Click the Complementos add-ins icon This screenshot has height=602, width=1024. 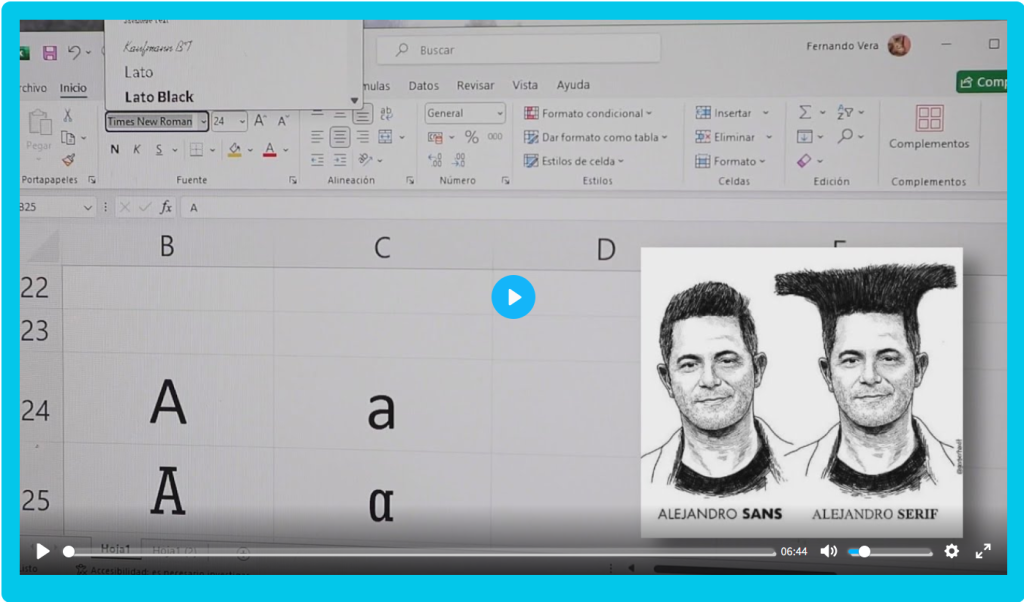(929, 118)
